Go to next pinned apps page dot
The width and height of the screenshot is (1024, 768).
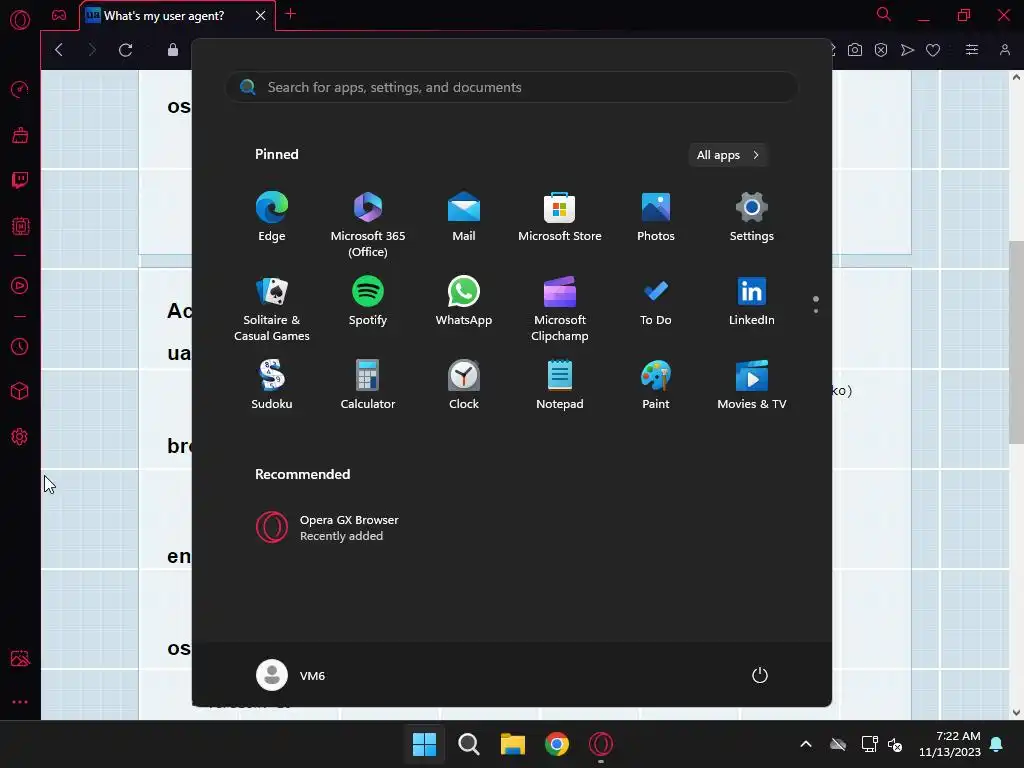tap(816, 311)
